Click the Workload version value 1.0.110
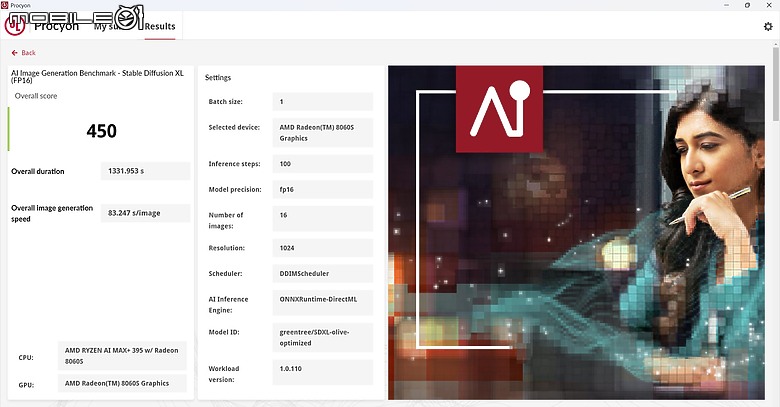This screenshot has height=407, width=780. (322, 372)
